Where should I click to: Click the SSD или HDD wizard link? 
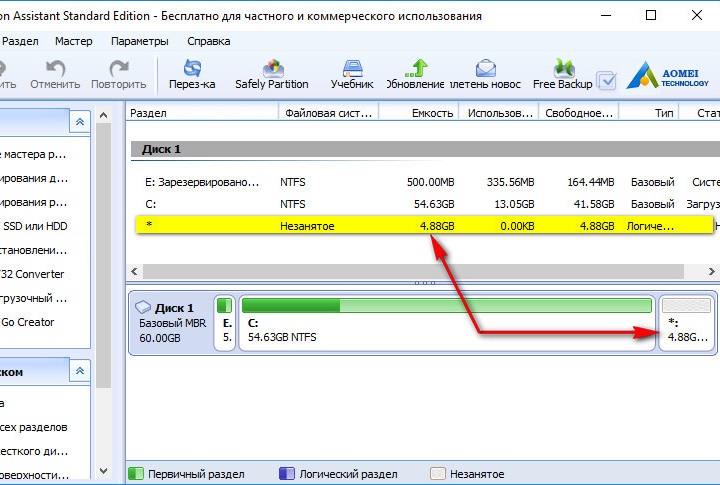(x=35, y=226)
